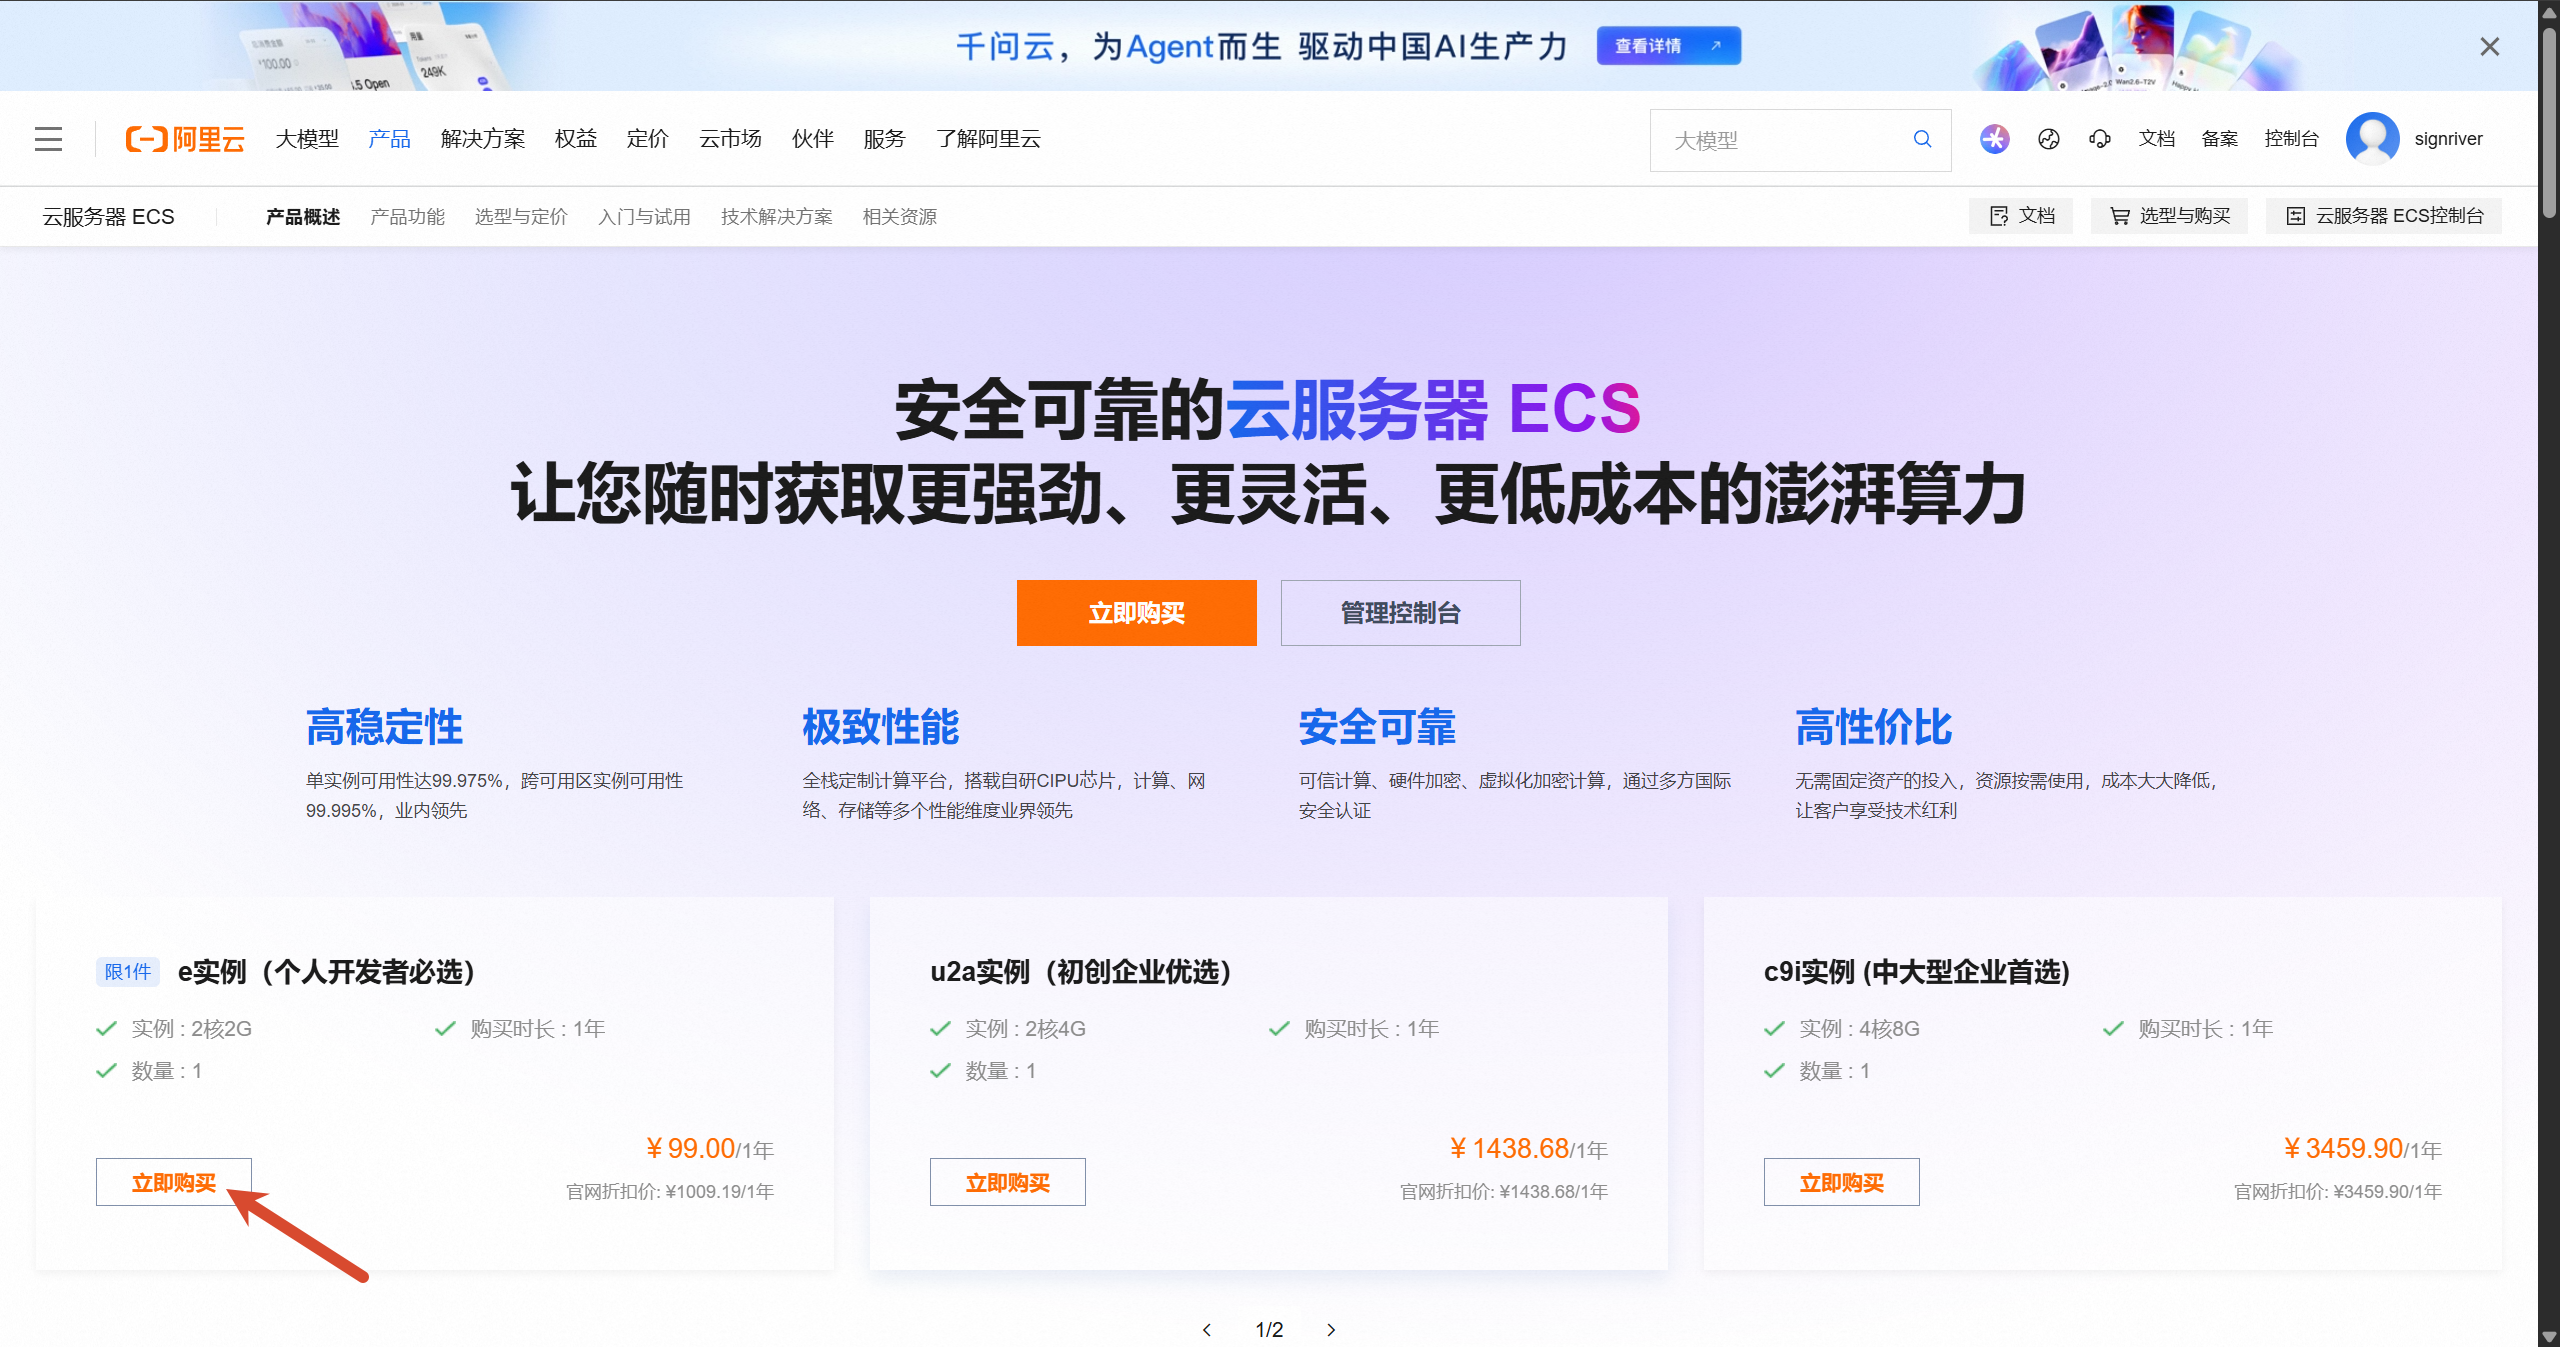Open the headset customer service icon
This screenshot has height=1347, width=2560.
click(x=2100, y=139)
